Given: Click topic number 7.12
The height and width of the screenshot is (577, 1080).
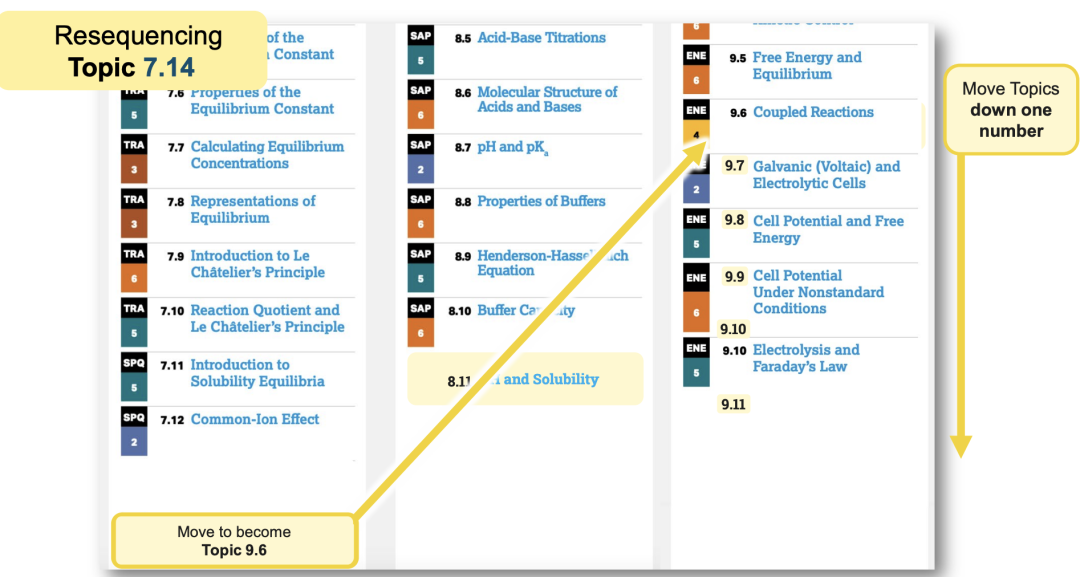Looking at the screenshot, I should click(172, 420).
